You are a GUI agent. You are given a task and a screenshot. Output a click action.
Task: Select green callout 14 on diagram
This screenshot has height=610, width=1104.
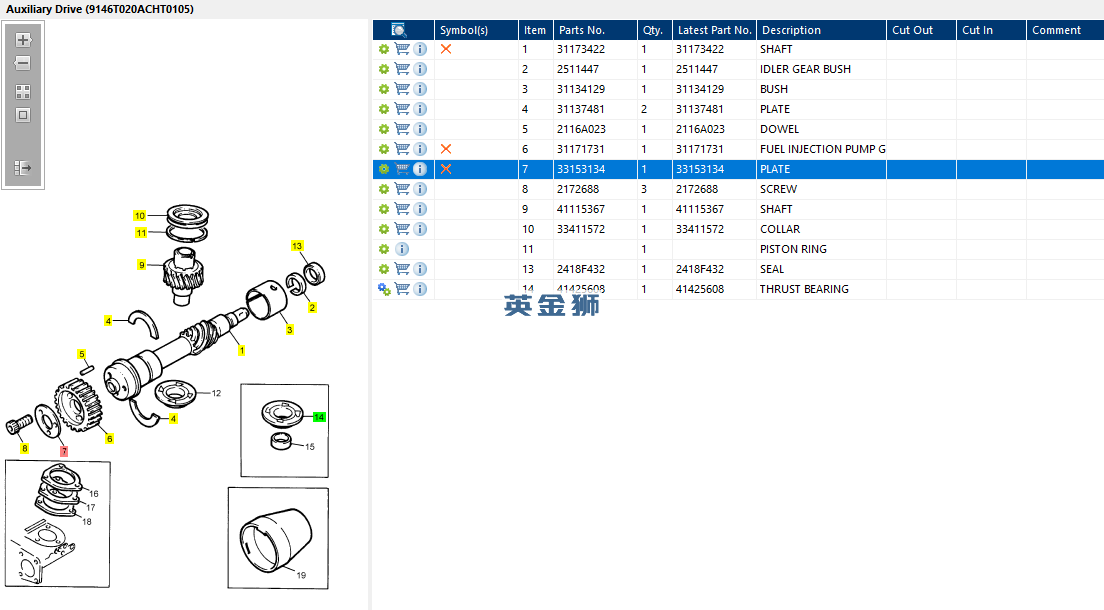(x=319, y=417)
